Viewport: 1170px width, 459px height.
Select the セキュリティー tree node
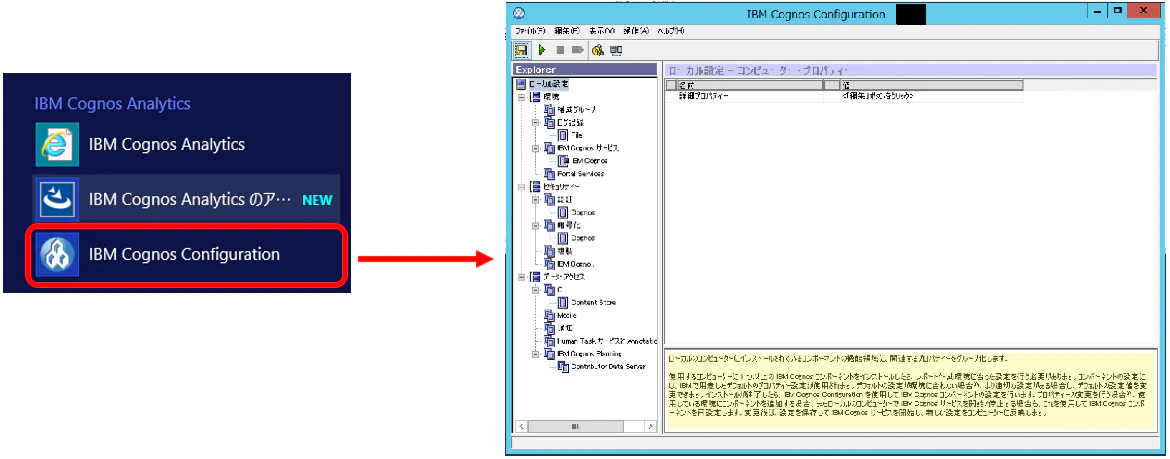563,187
